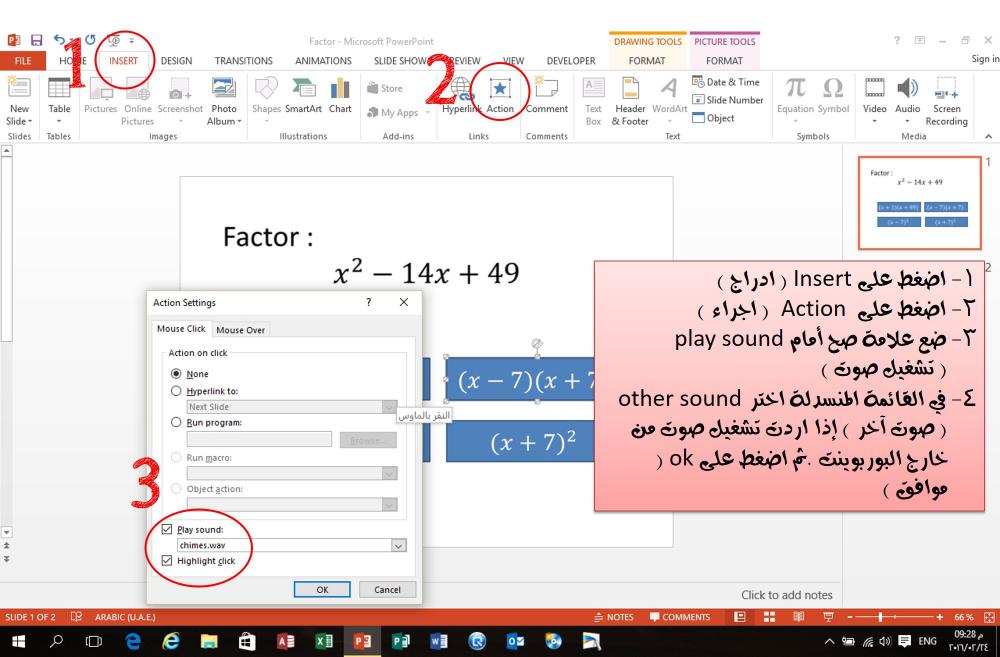Collapse the ribbon with the chevron
Image resolution: width=1000 pixels, height=657 pixels.
coord(988,136)
